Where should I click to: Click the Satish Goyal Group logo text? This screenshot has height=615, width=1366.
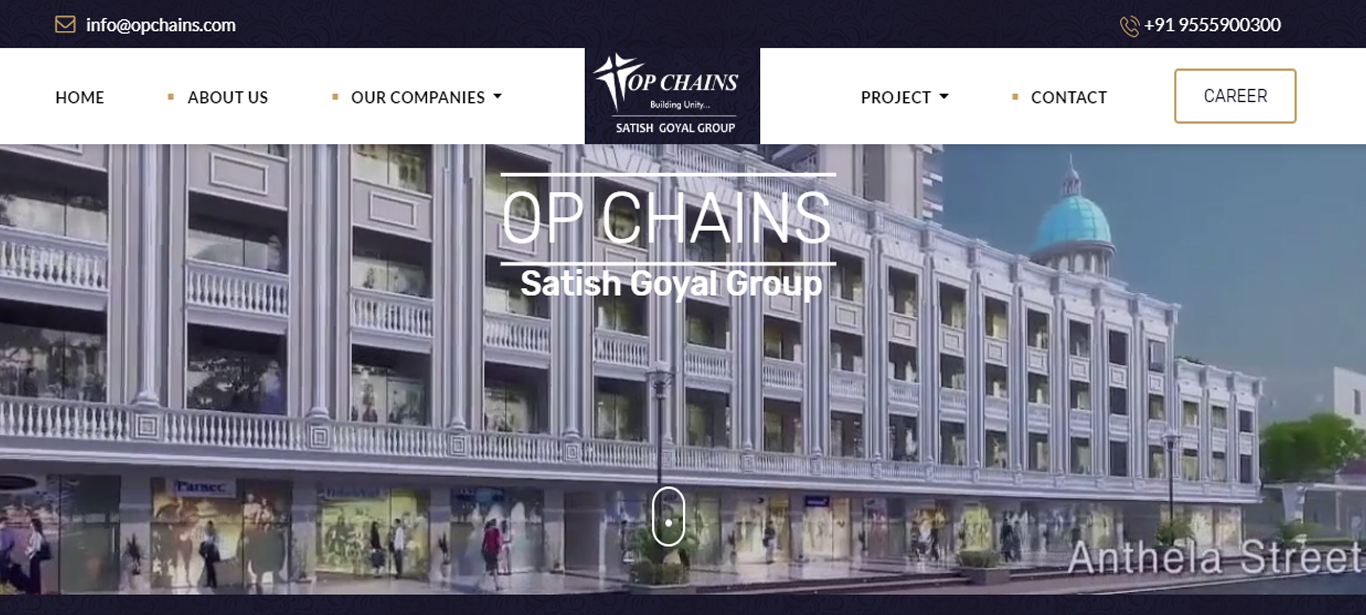(675, 128)
